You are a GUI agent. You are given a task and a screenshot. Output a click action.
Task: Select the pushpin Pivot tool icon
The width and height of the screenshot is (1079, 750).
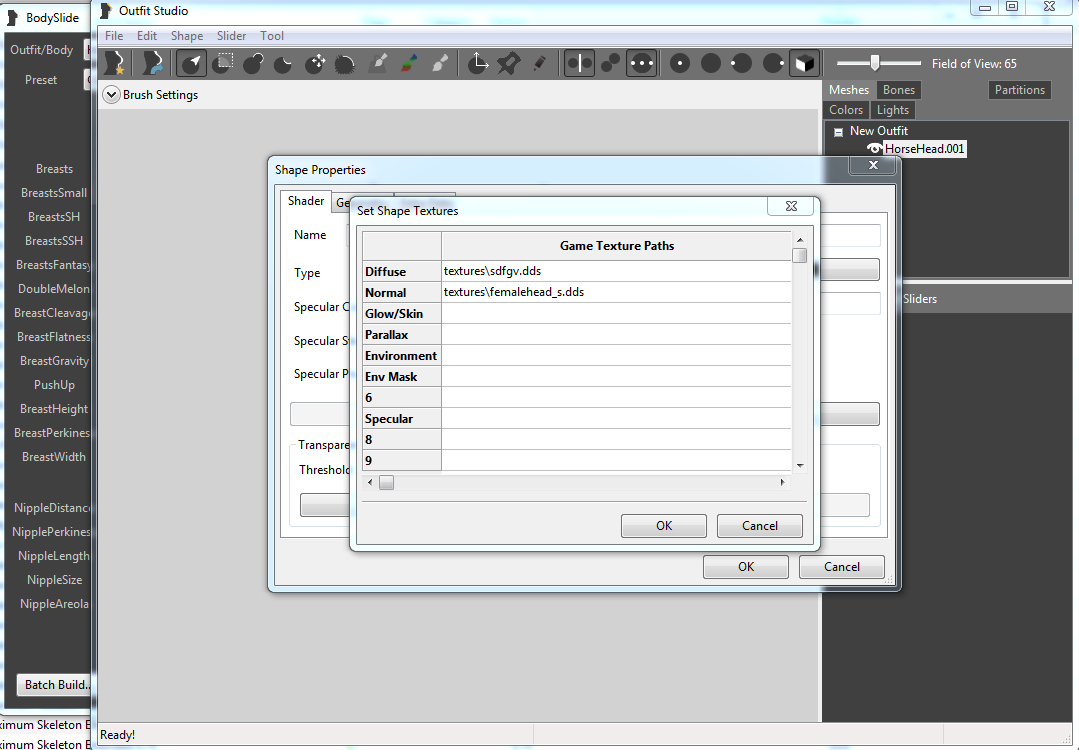pyautogui.click(x=509, y=63)
